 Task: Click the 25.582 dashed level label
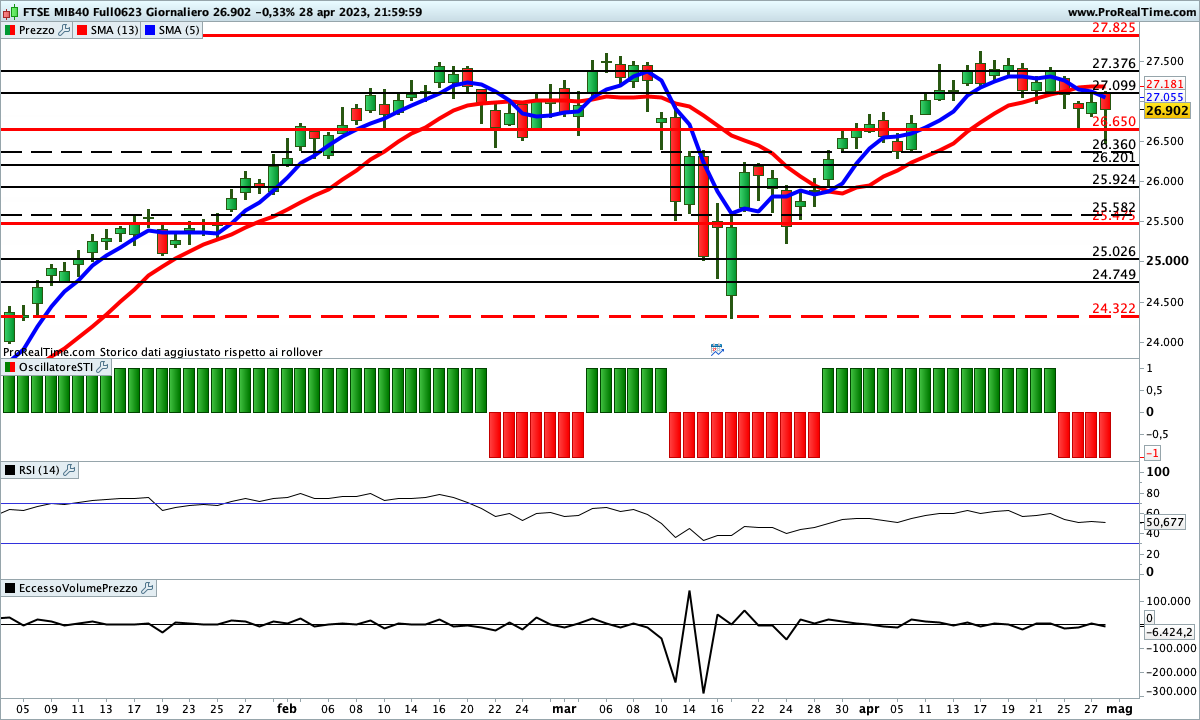tap(1113, 207)
